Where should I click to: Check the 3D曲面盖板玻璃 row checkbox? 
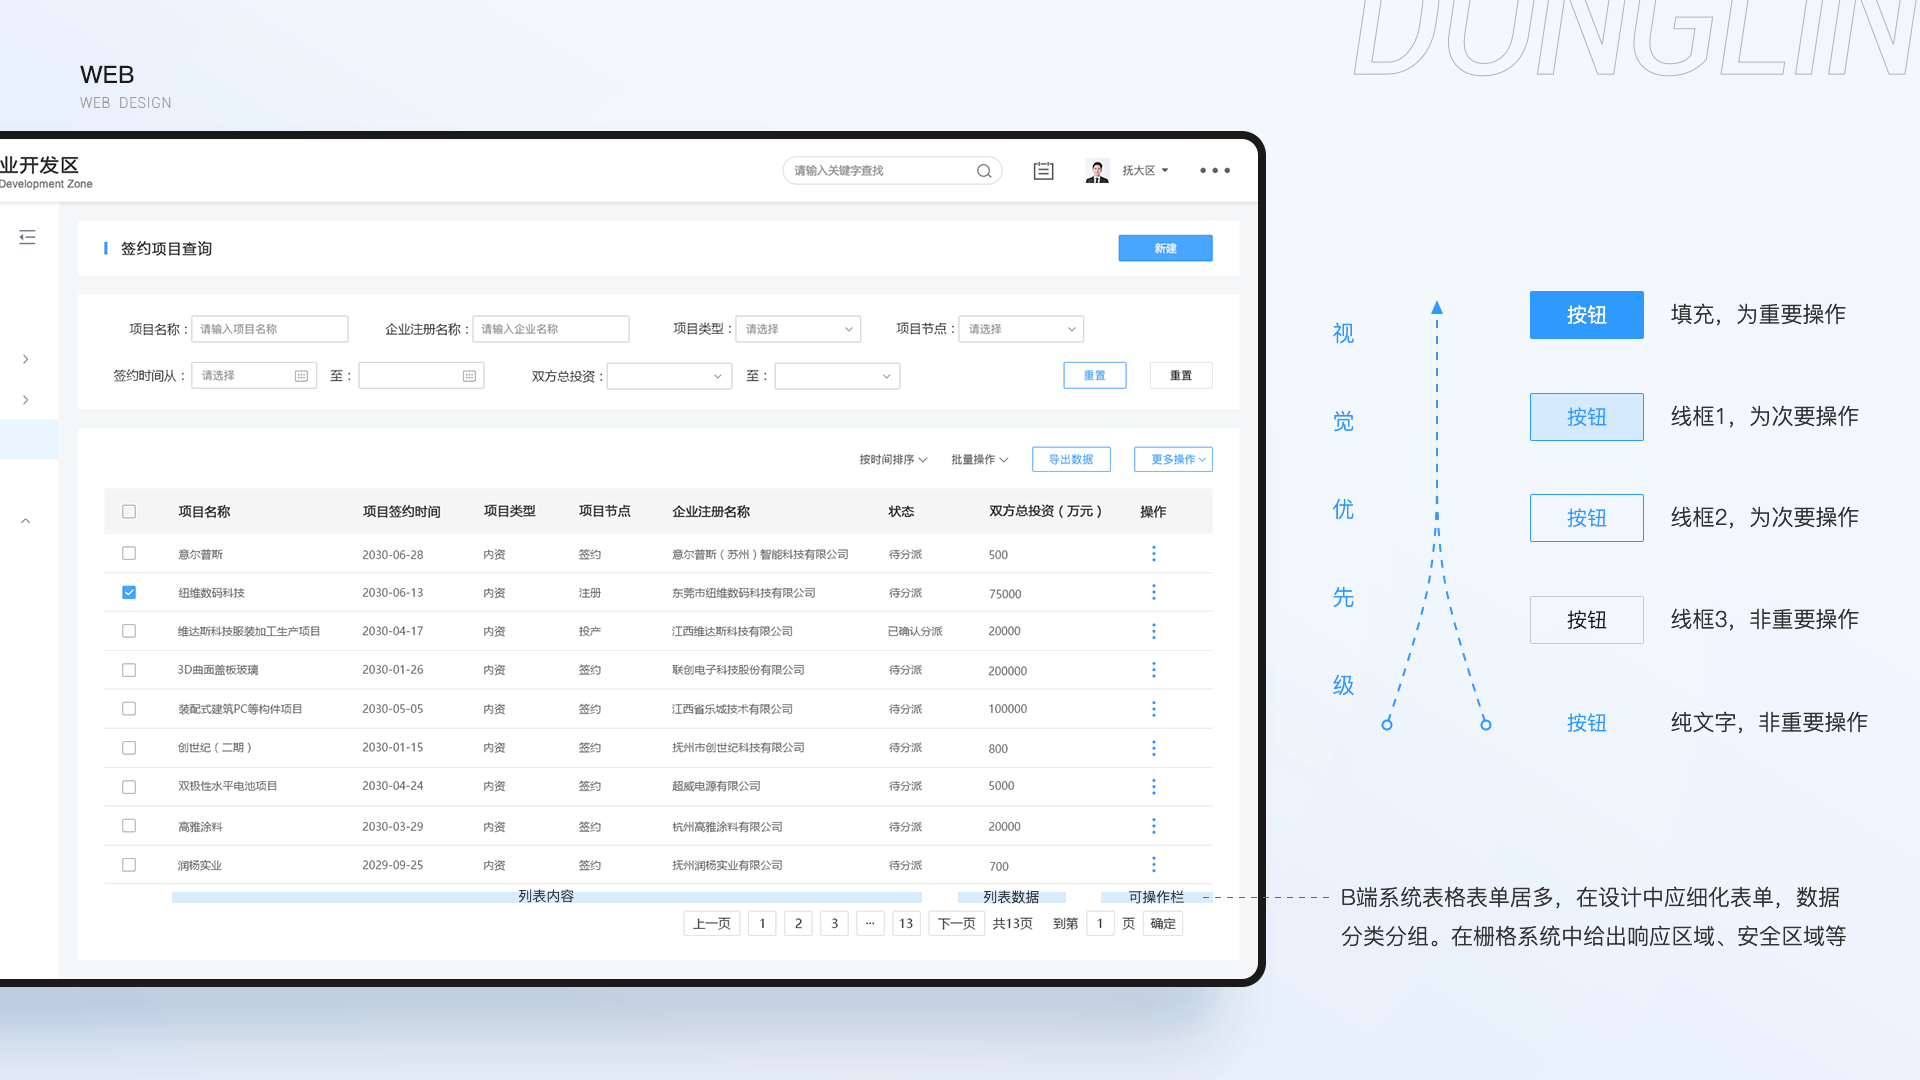129,670
